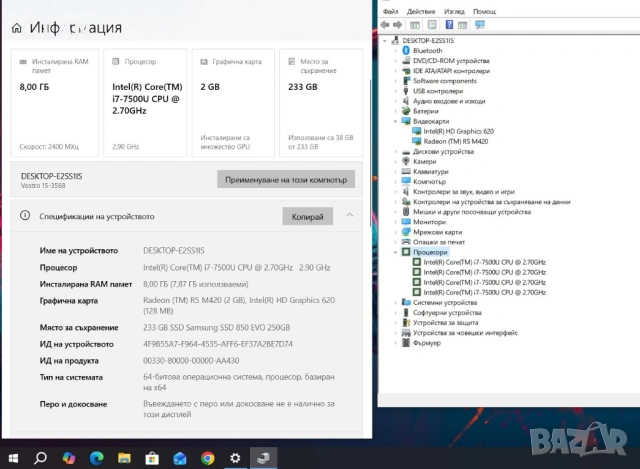The image size is (640, 469).
Task: Select Клавиатури node in device tree
Action: tap(431, 172)
